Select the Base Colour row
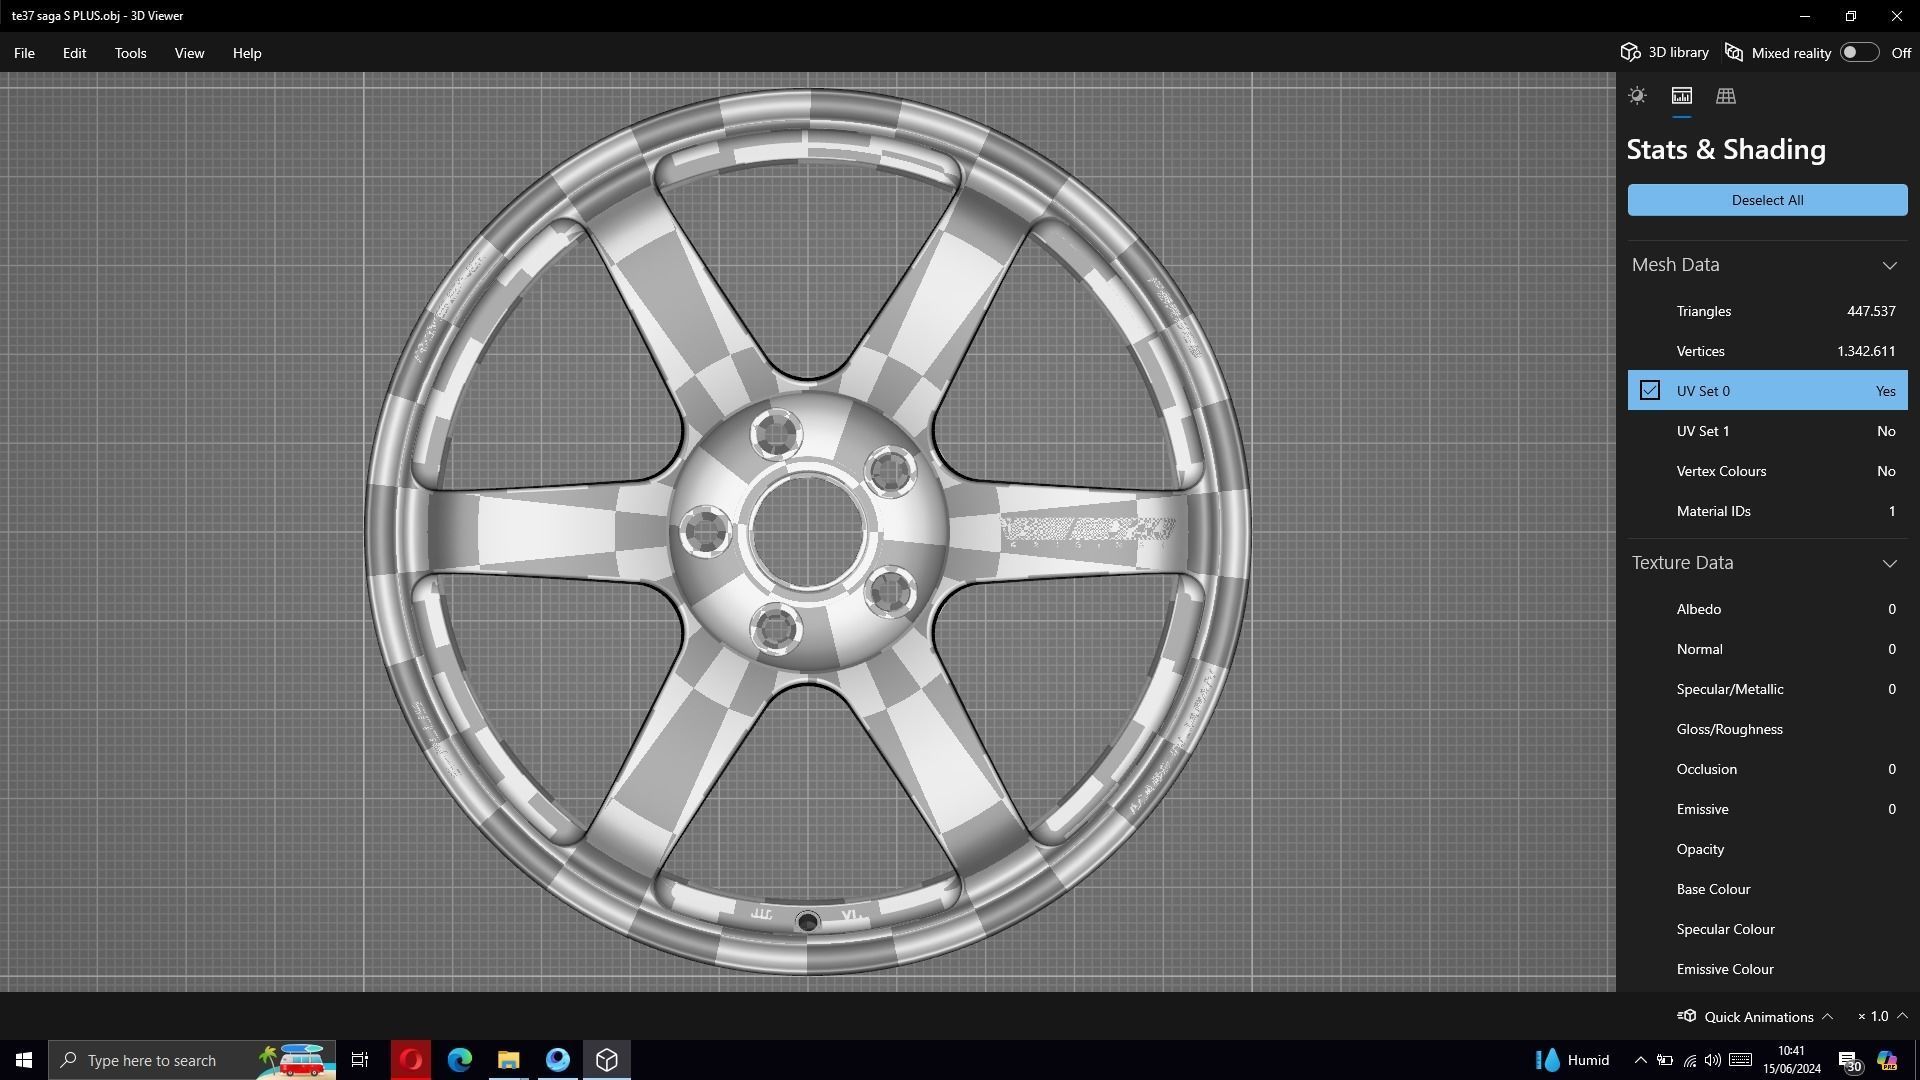This screenshot has width=1920, height=1080. [x=1767, y=889]
